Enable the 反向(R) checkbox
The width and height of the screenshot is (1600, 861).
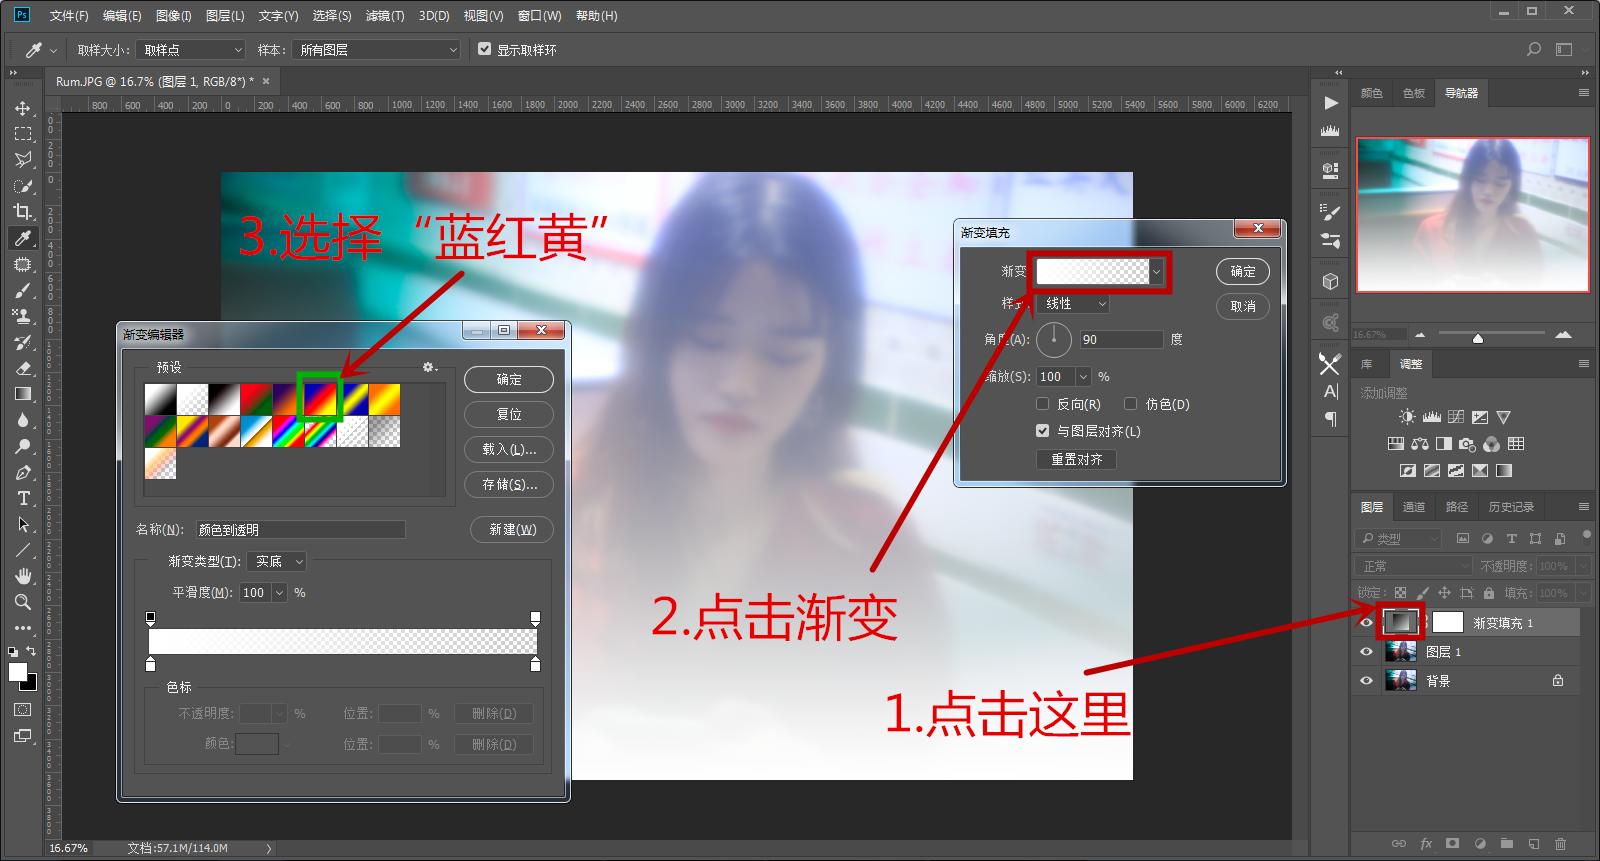pyautogui.click(x=1042, y=404)
